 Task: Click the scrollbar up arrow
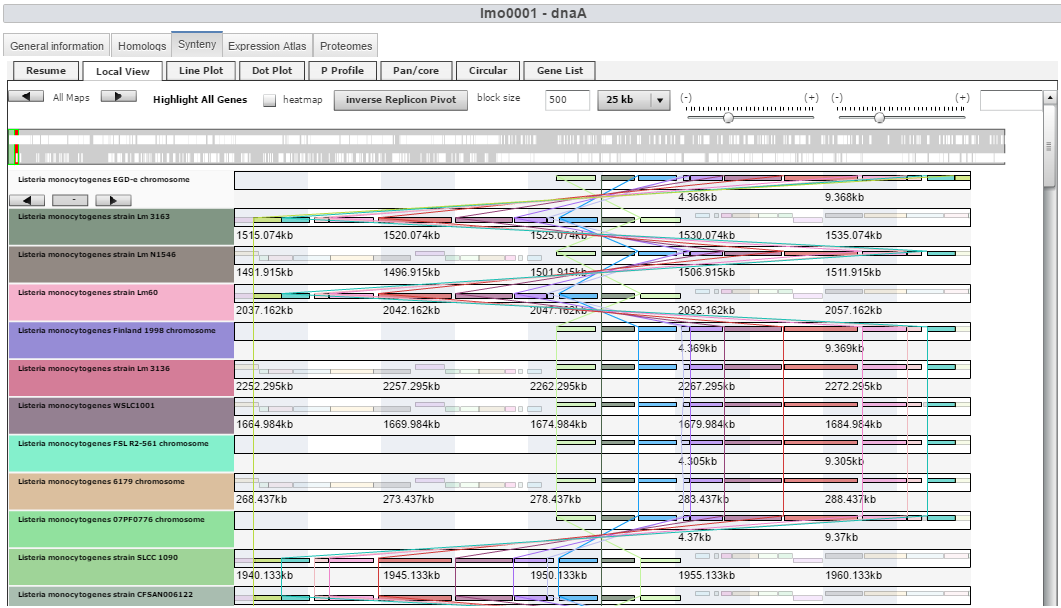[x=1049, y=98]
